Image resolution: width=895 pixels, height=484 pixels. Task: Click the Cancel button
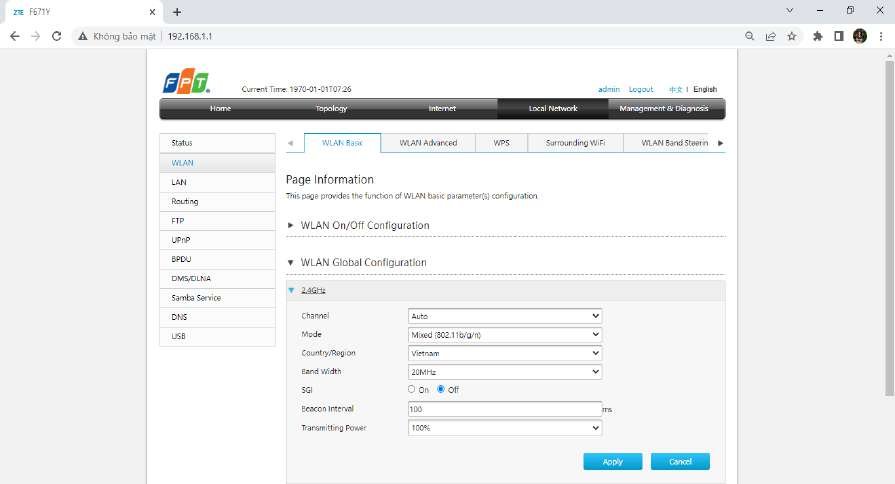(x=680, y=461)
